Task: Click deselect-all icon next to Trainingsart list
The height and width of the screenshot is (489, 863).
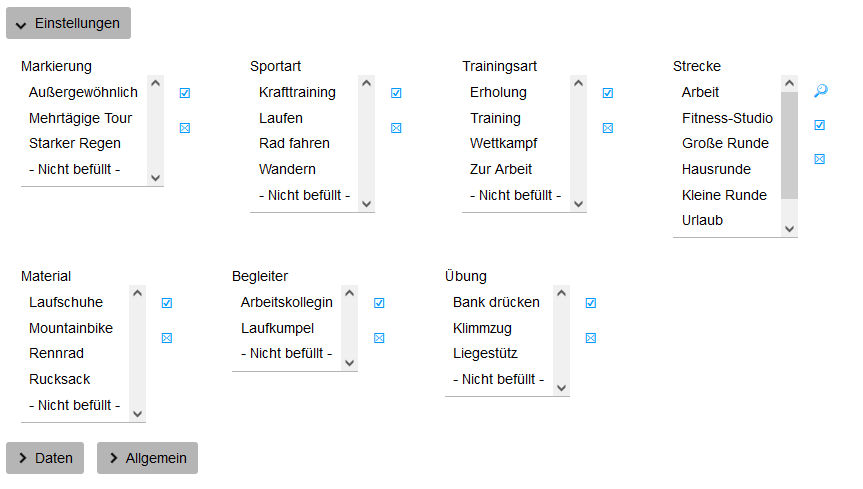Action: [x=608, y=128]
